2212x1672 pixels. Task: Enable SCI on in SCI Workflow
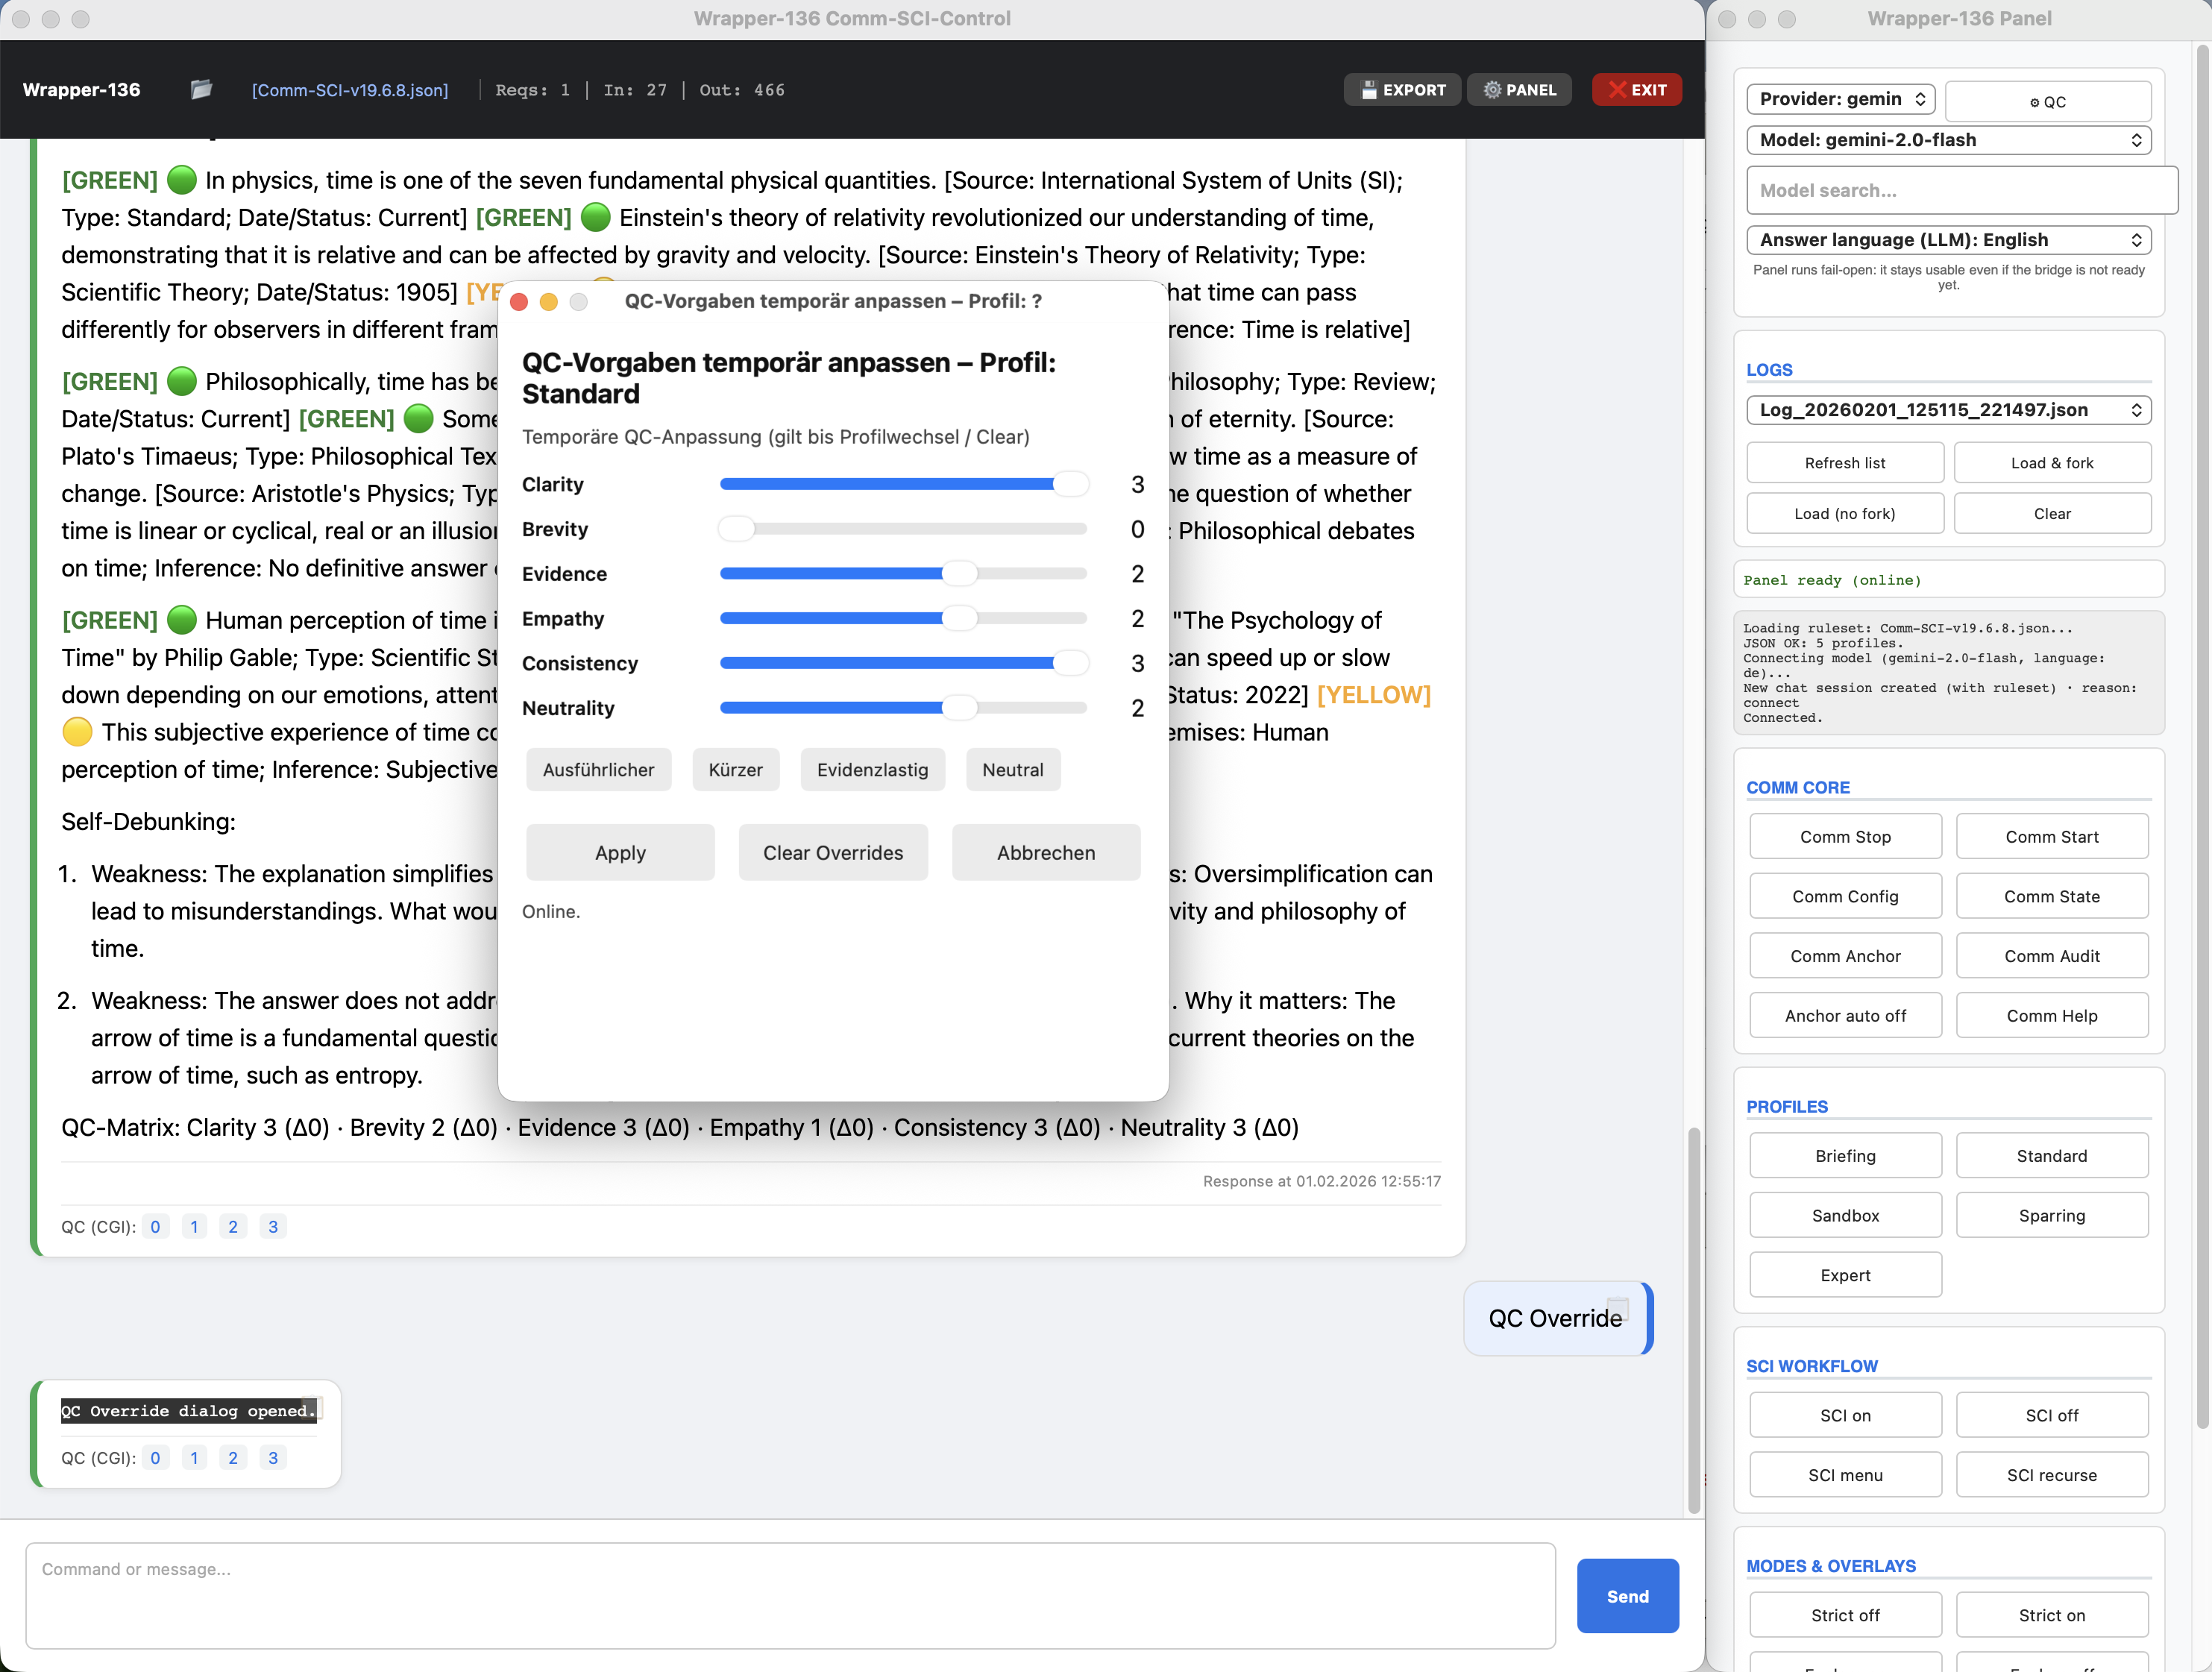pos(1845,1414)
